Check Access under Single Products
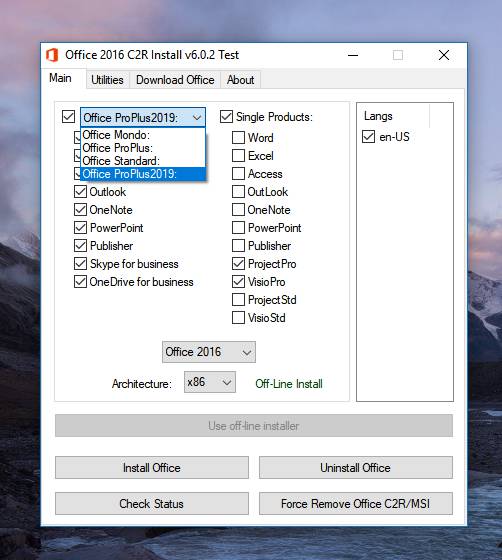 [x=238, y=174]
